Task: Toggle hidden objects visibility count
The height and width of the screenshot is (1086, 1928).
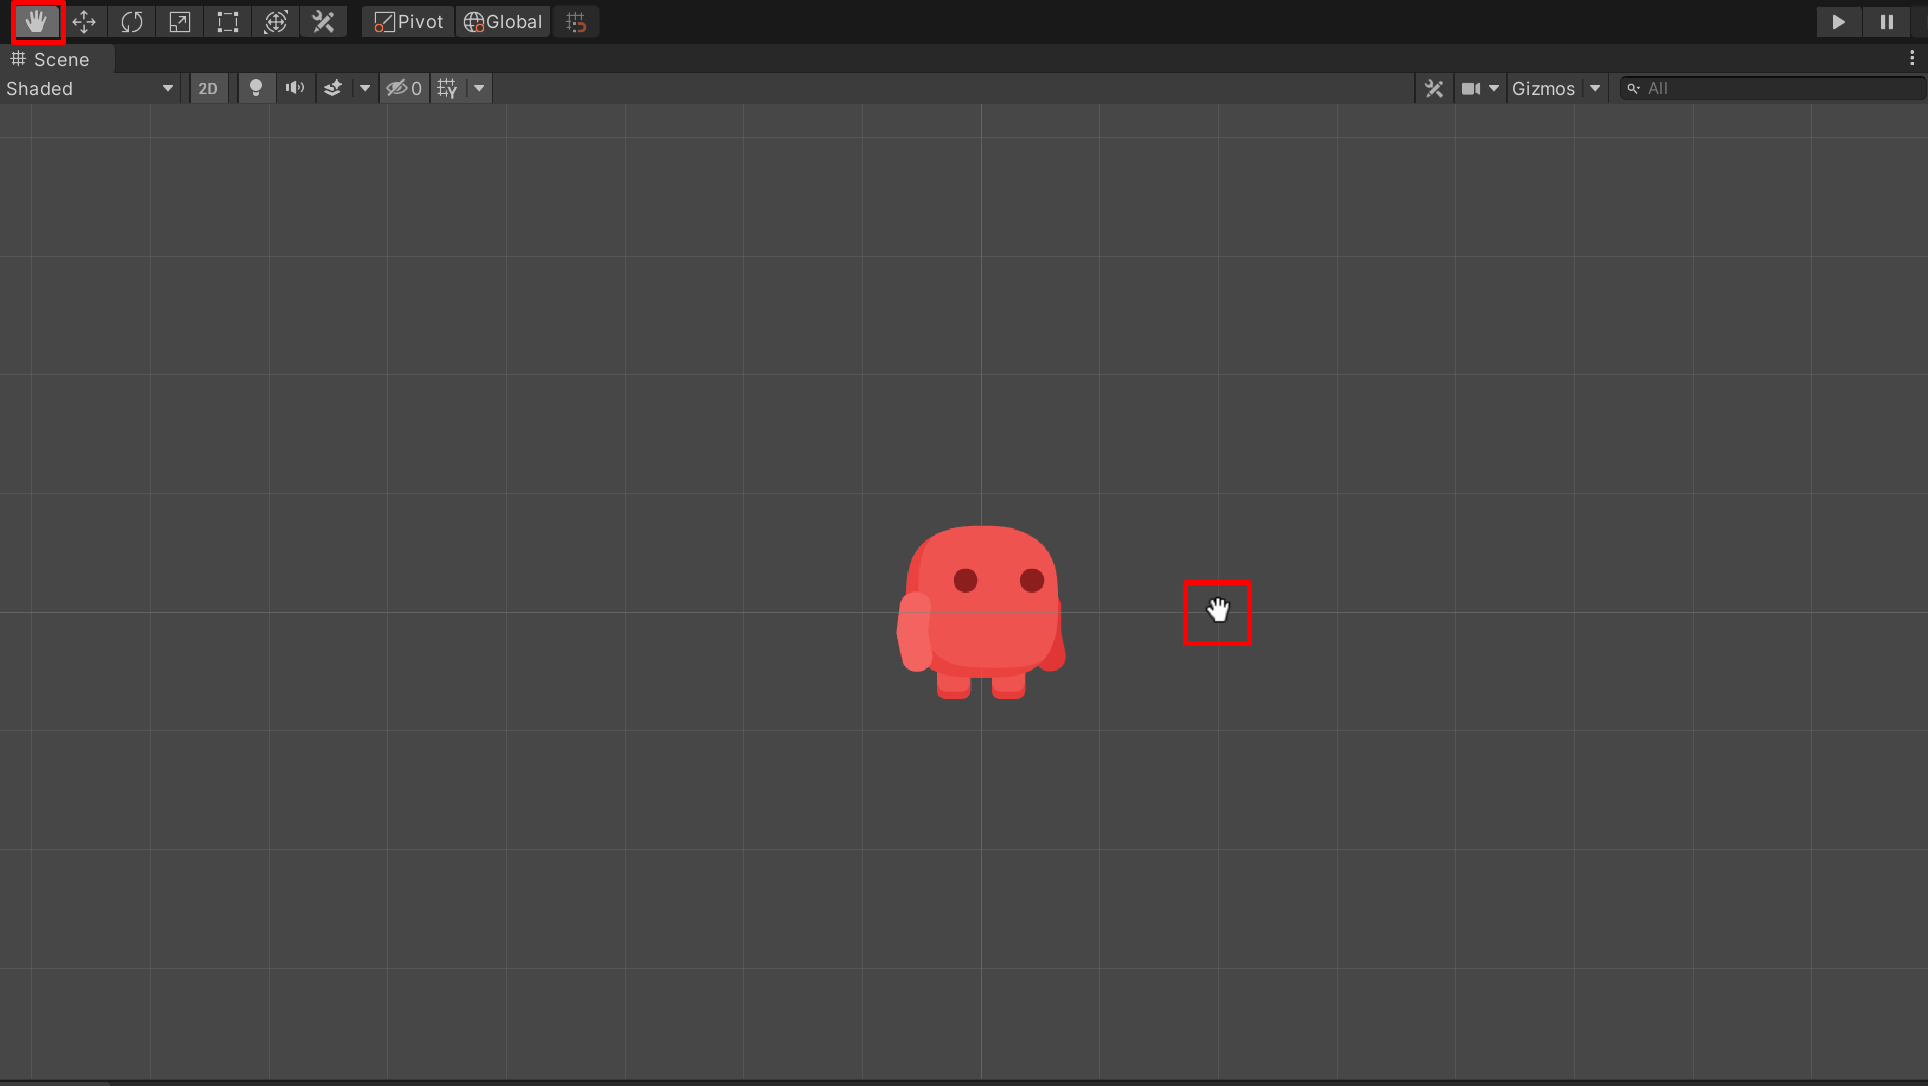Action: [405, 88]
